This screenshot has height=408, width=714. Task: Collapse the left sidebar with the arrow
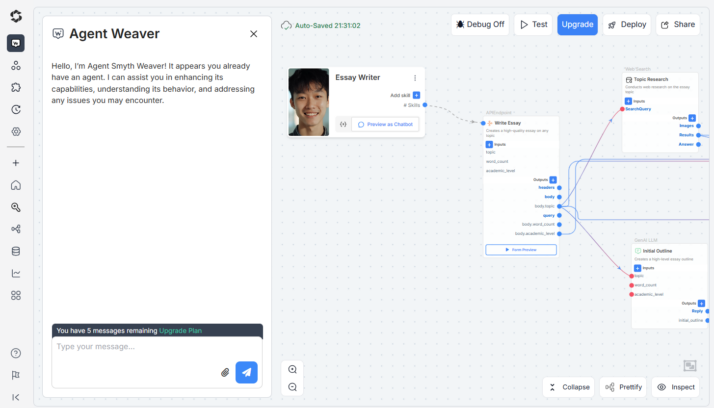click(16, 397)
